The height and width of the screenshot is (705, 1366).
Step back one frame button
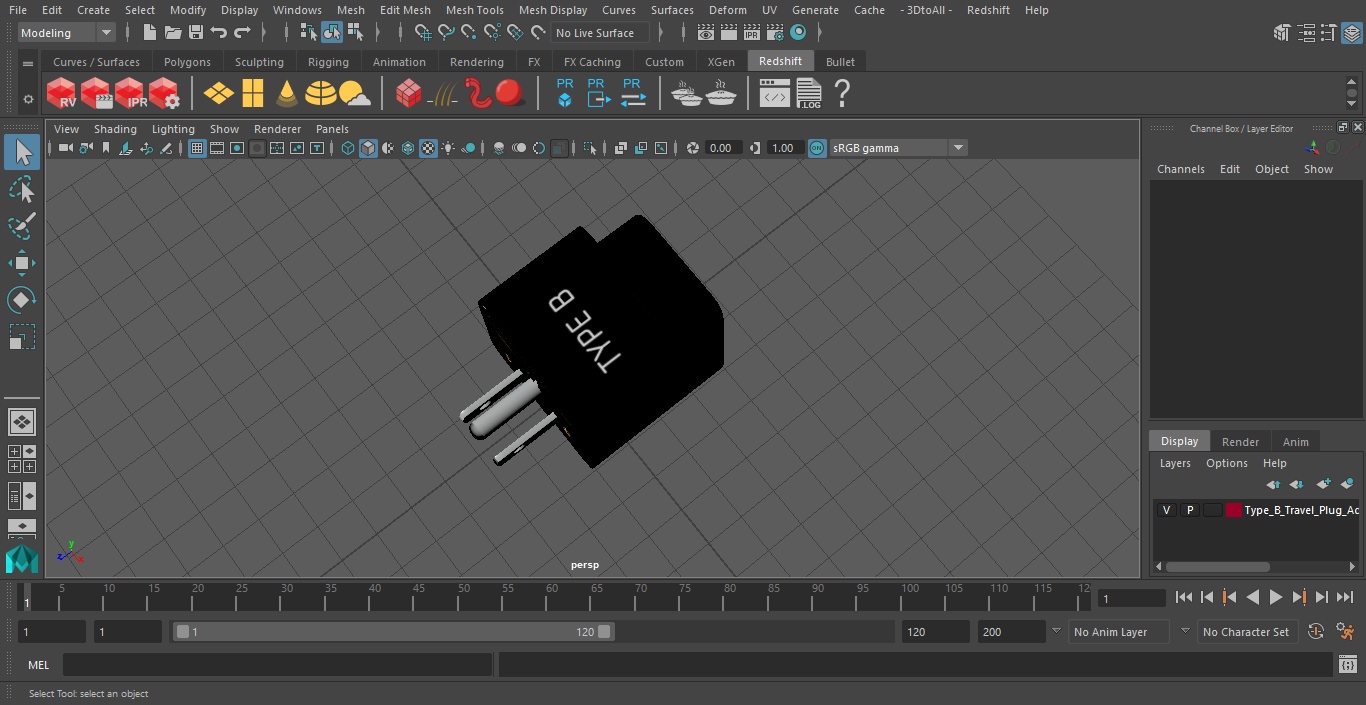1207,597
